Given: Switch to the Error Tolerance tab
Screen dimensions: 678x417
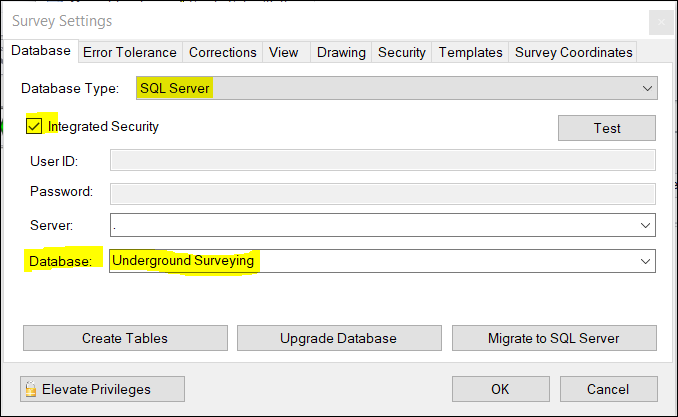Looking at the screenshot, I should point(129,52).
